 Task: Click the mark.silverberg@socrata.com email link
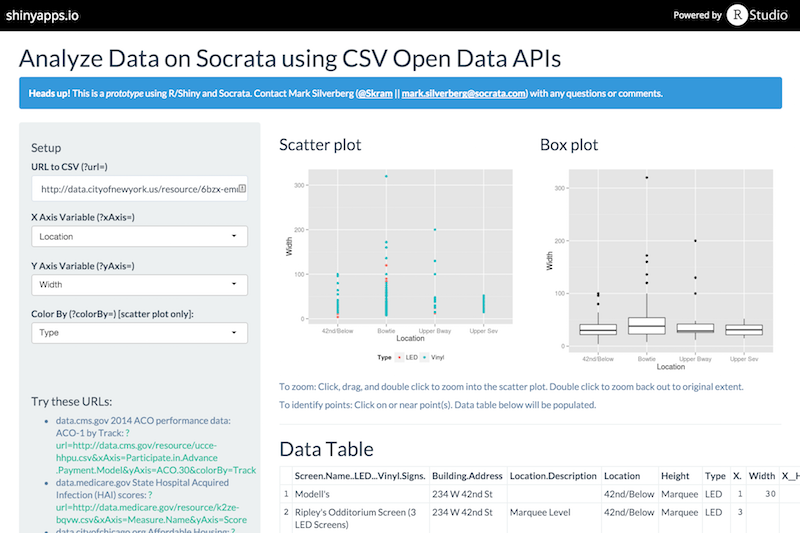463,94
